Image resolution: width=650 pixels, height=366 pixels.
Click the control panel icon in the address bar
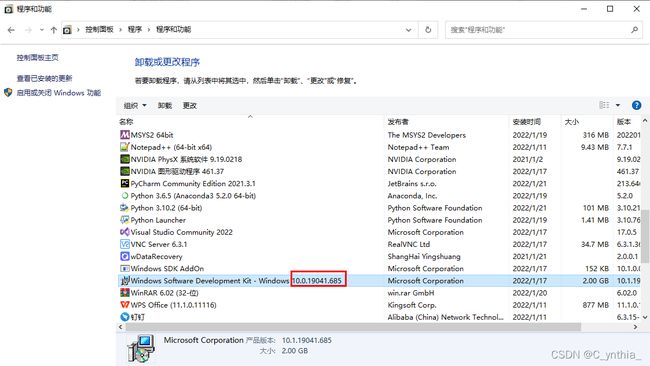[67, 30]
